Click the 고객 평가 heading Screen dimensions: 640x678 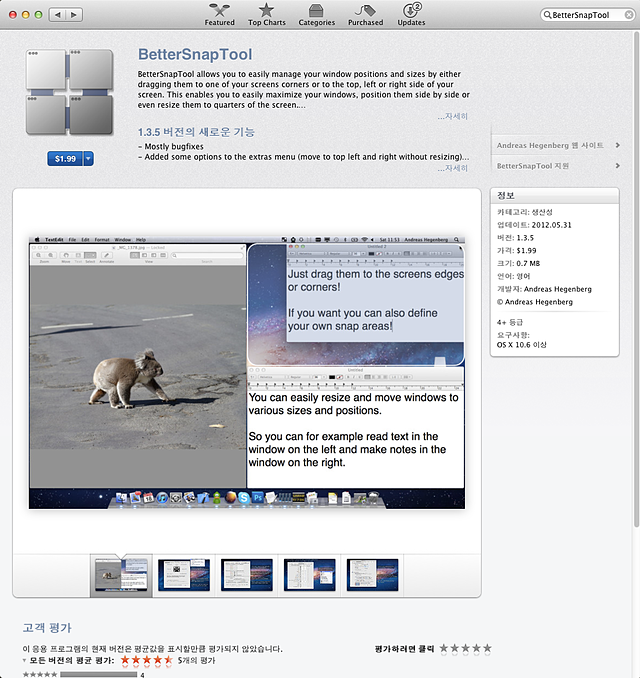(x=47, y=627)
